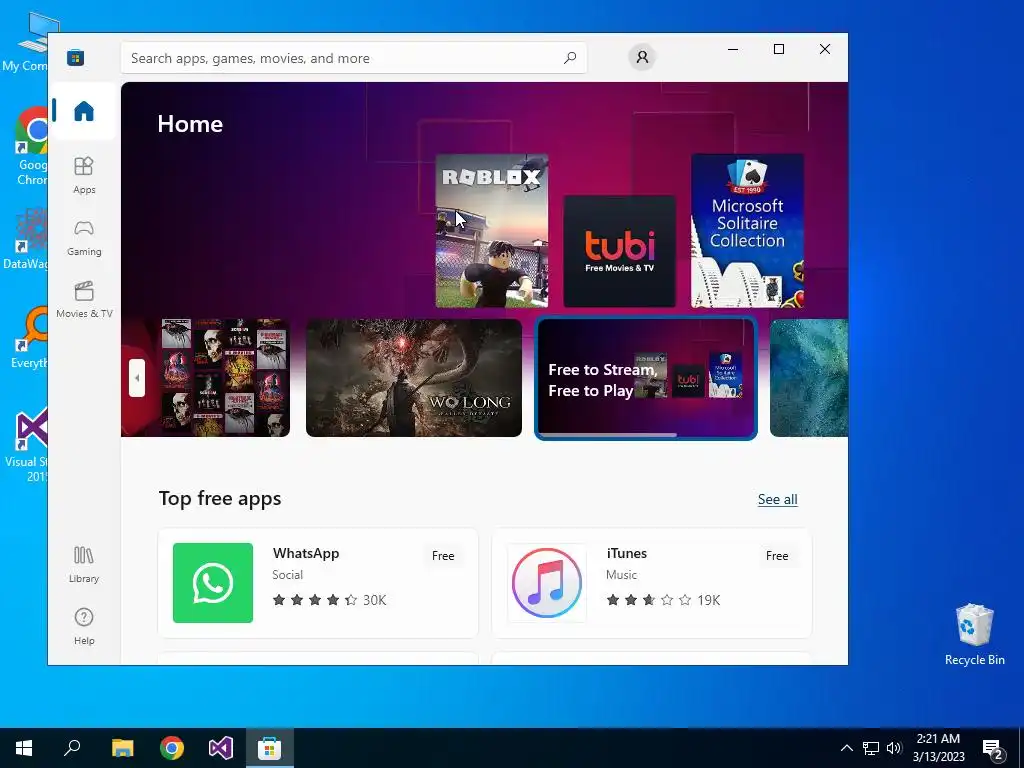Select the teal textured carousel card
The width and height of the screenshot is (1024, 768).
coord(808,377)
